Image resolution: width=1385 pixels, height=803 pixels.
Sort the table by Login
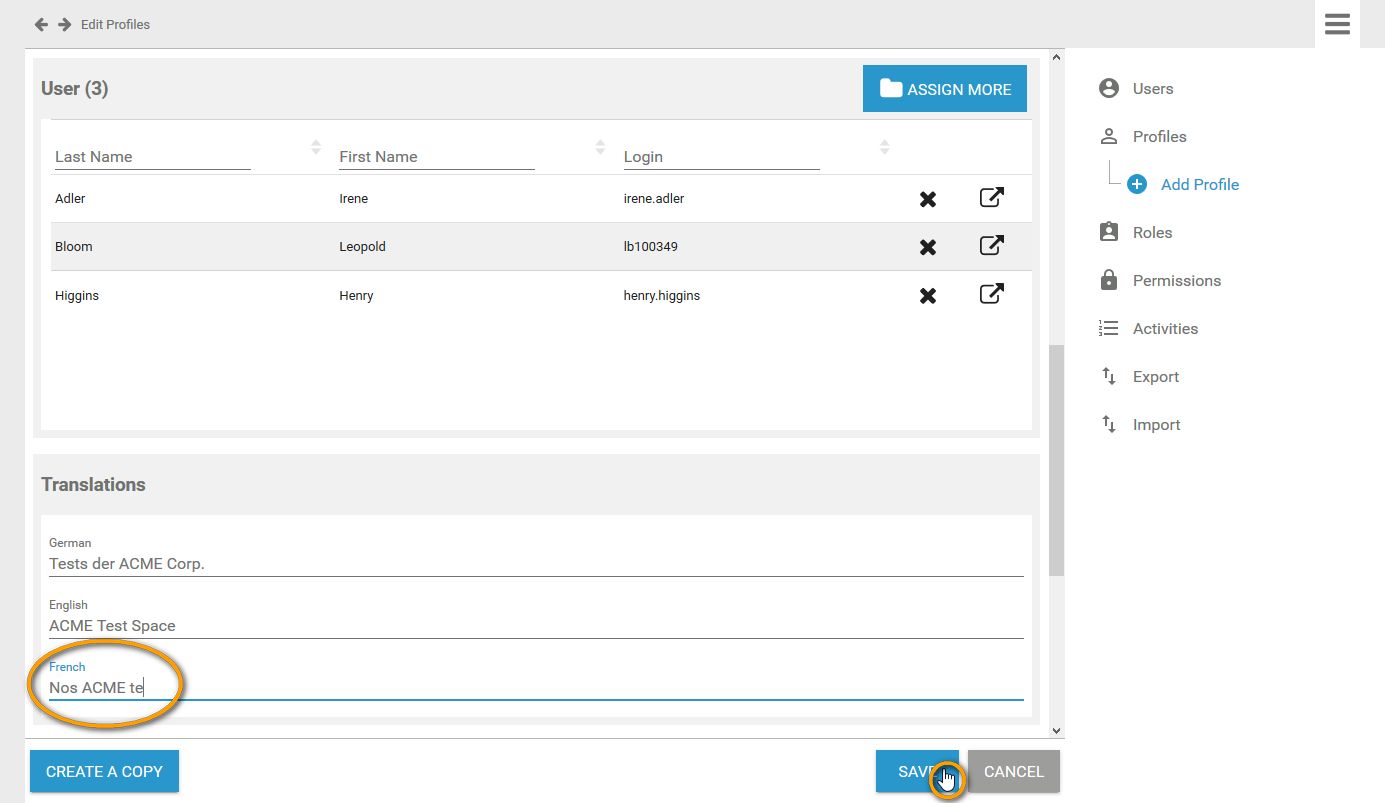point(884,147)
